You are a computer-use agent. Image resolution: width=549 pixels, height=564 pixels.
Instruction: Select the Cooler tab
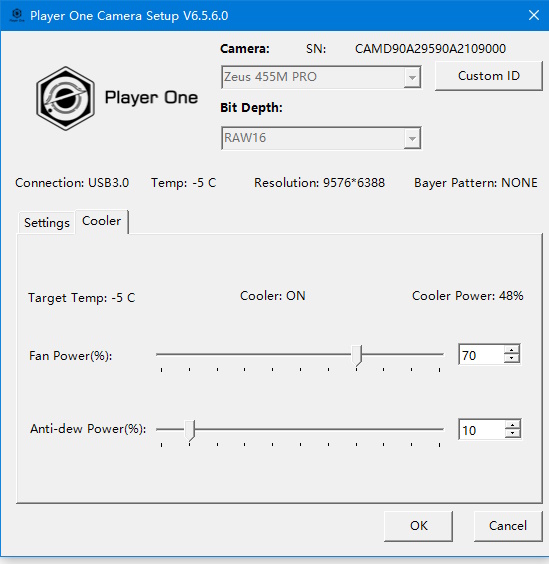click(x=101, y=221)
